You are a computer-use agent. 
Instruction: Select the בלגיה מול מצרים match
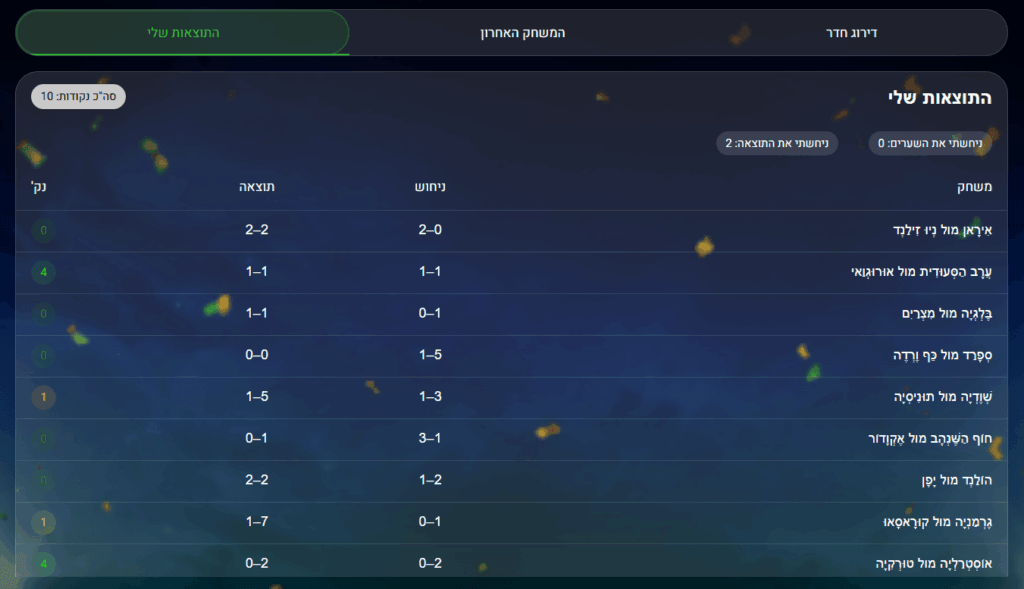point(511,314)
